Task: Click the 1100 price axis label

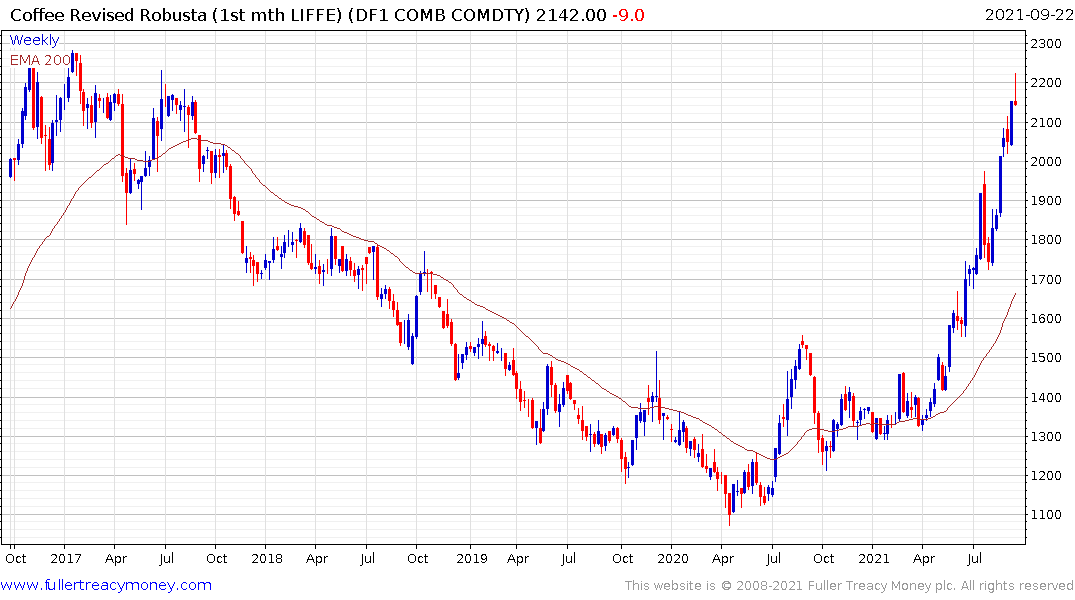Action: coord(1046,515)
